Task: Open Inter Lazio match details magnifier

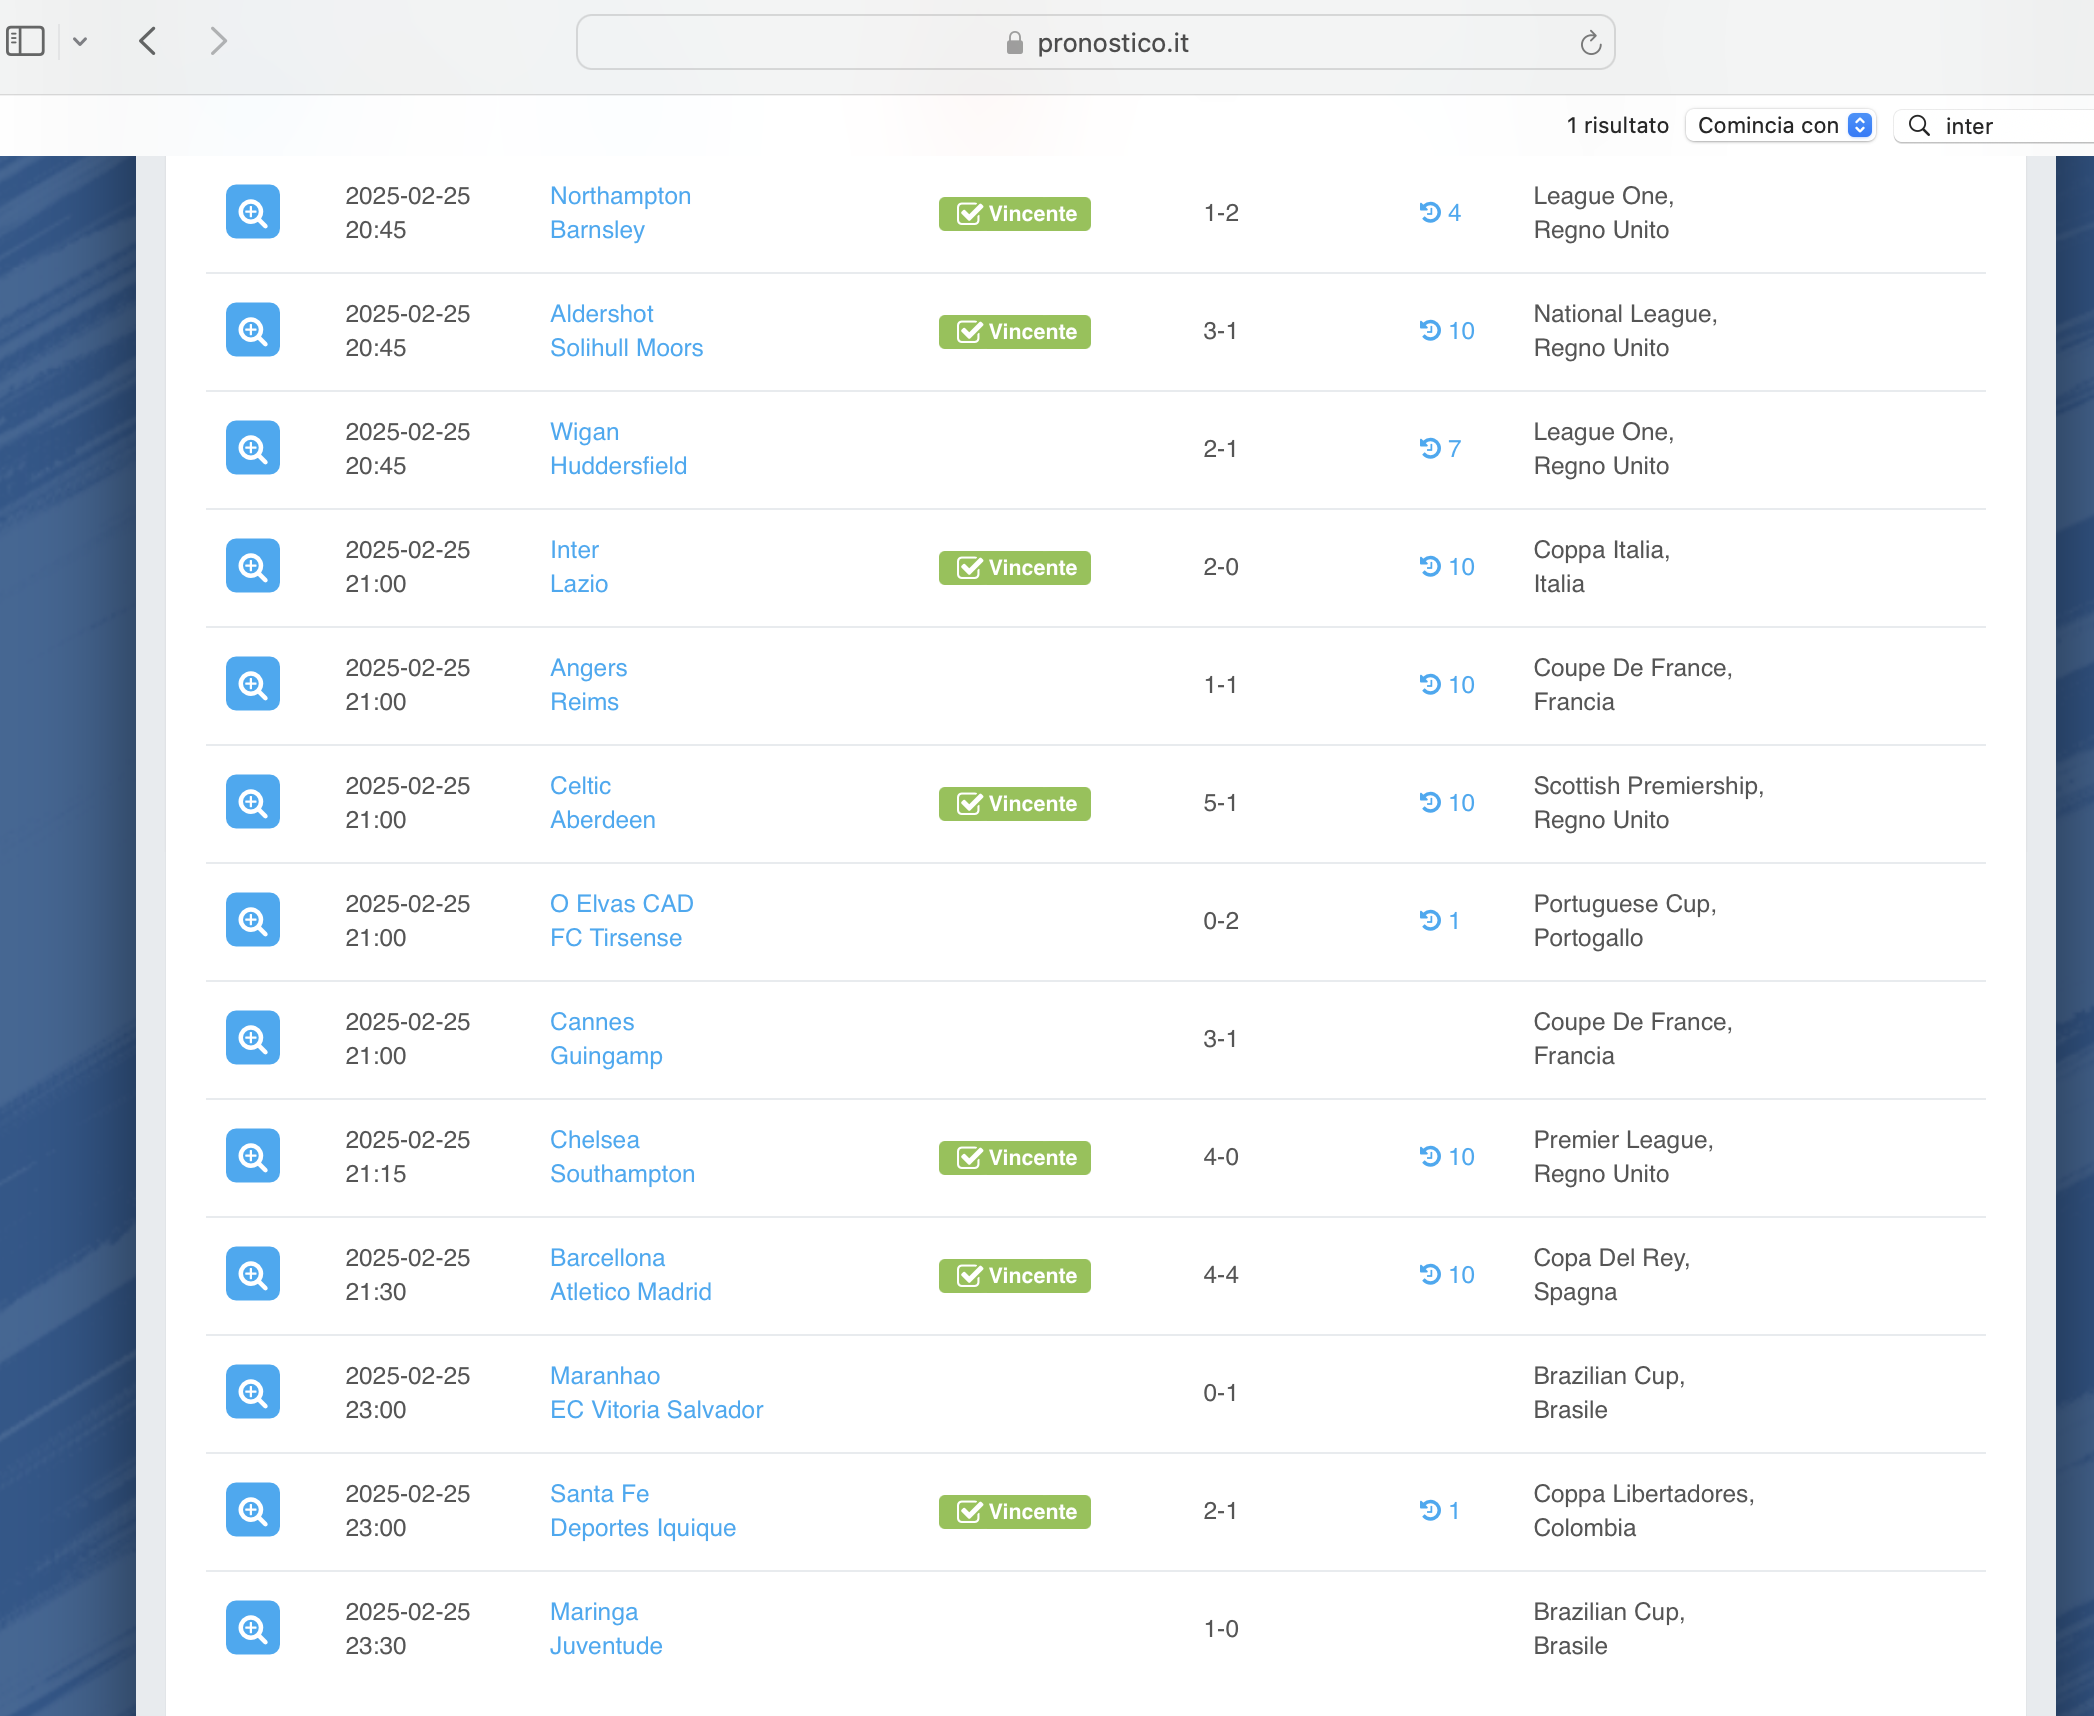Action: [x=253, y=566]
